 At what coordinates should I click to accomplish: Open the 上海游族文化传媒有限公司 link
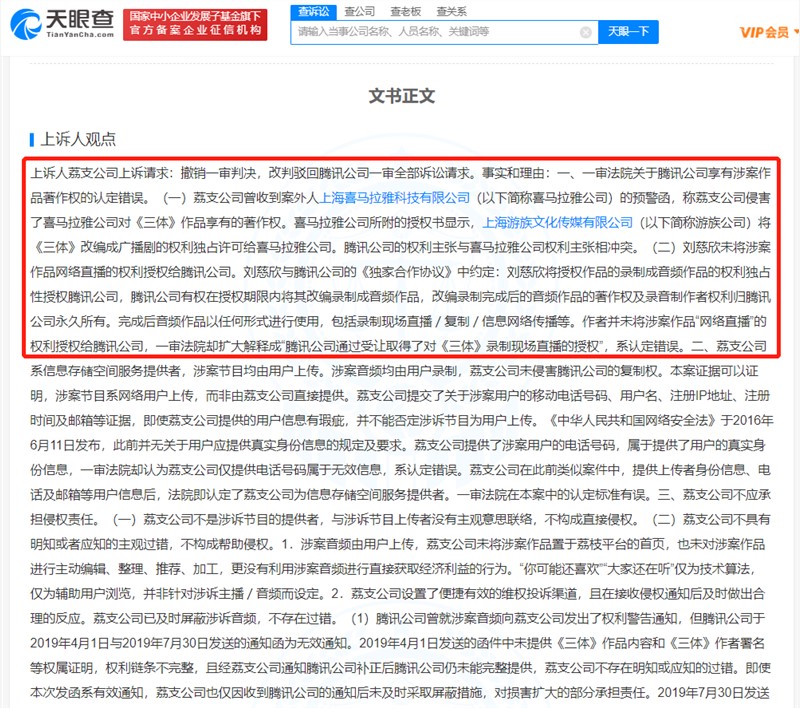point(558,222)
